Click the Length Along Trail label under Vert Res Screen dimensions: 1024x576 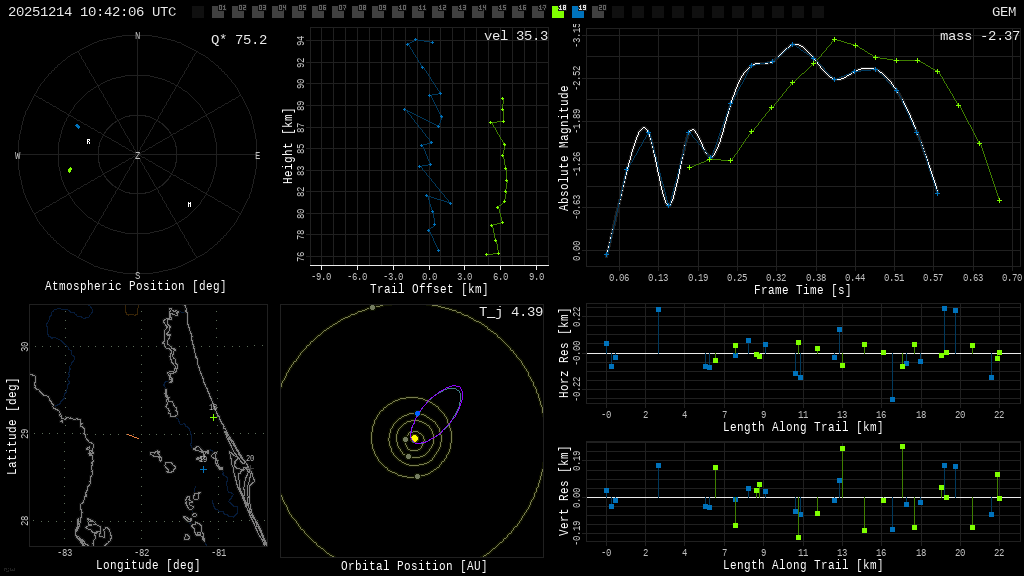coord(803,565)
